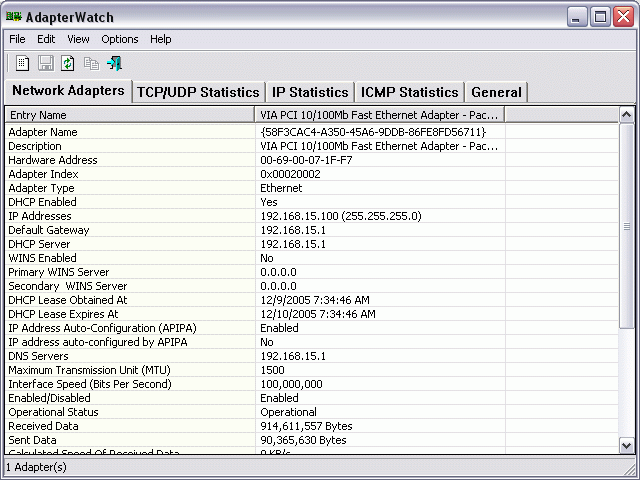Select IP Address Auto-Configuration (APIPA) row
This screenshot has height=480, width=640.
[312, 328]
